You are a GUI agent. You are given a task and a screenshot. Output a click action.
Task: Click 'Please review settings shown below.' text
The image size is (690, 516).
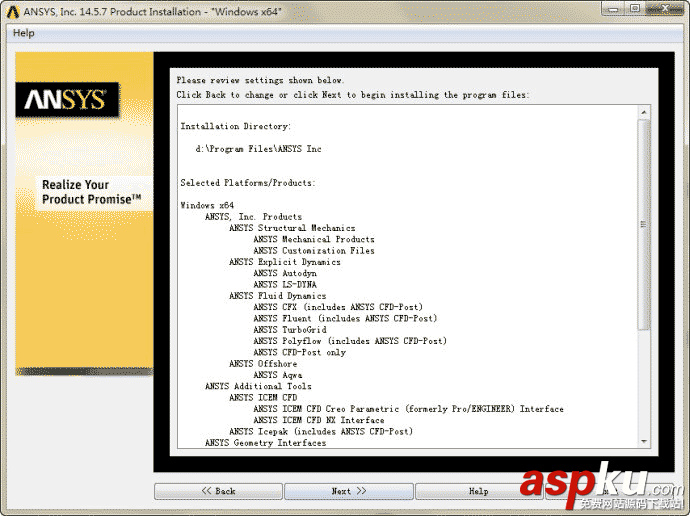click(260, 81)
